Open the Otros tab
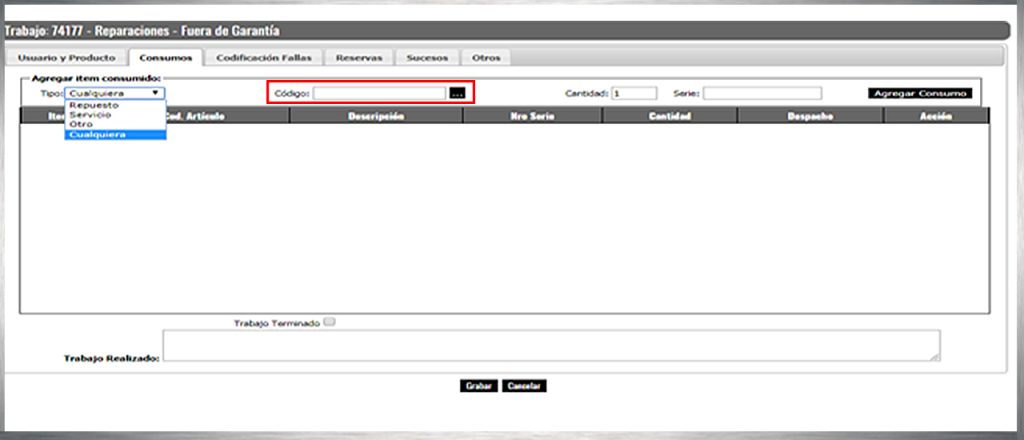The height and width of the screenshot is (440, 1024). tap(486, 58)
